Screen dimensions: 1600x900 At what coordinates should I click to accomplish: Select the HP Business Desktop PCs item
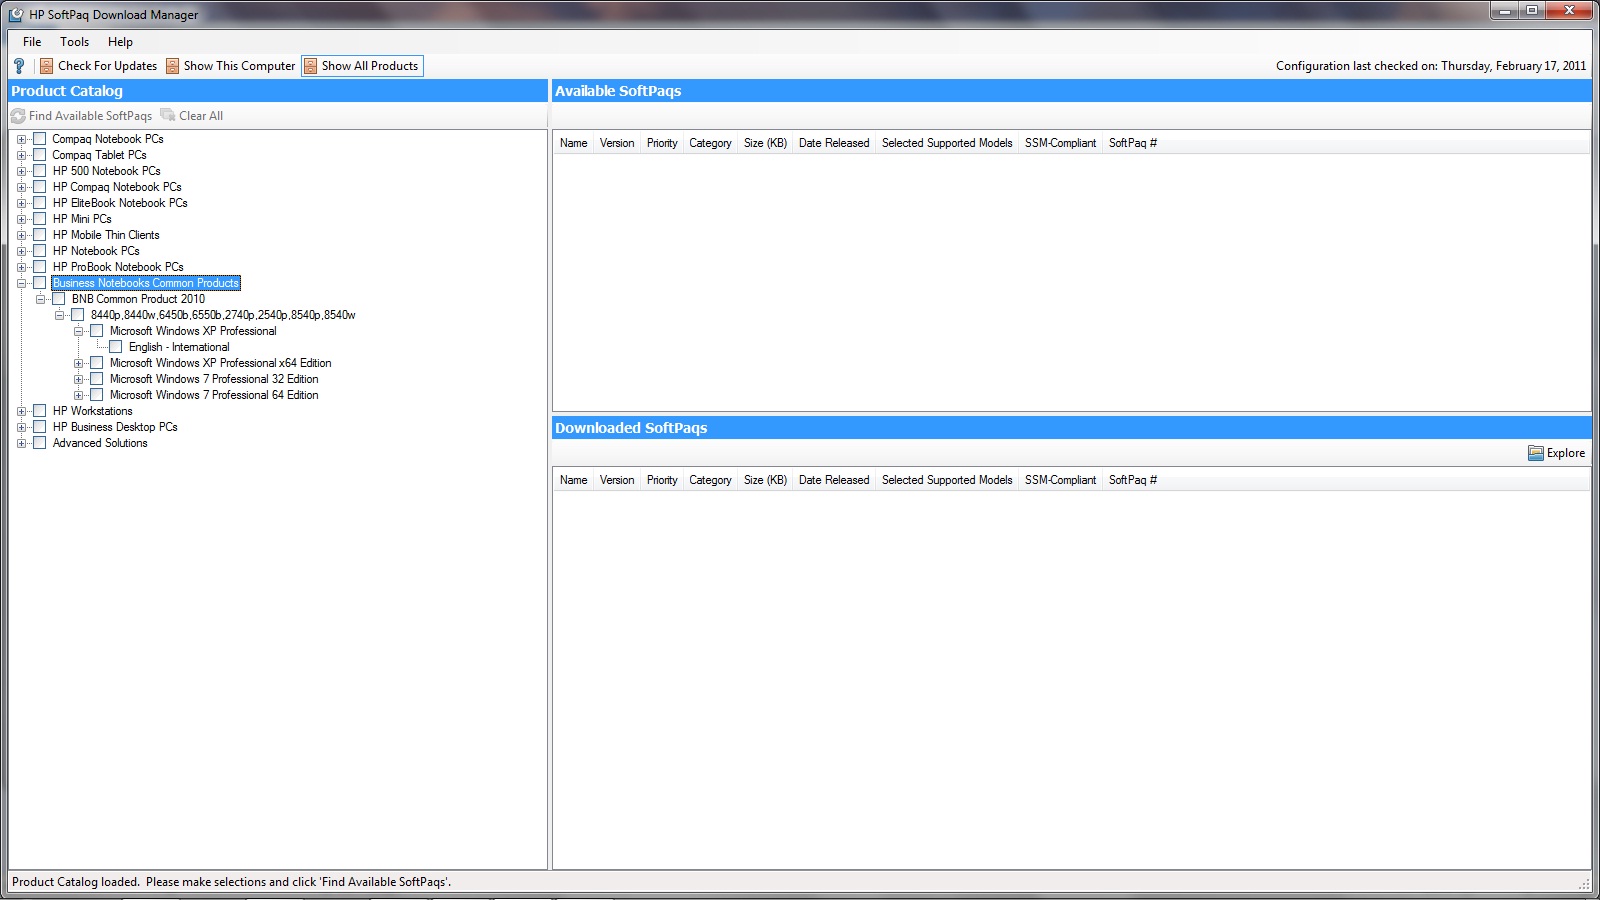[x=115, y=427]
